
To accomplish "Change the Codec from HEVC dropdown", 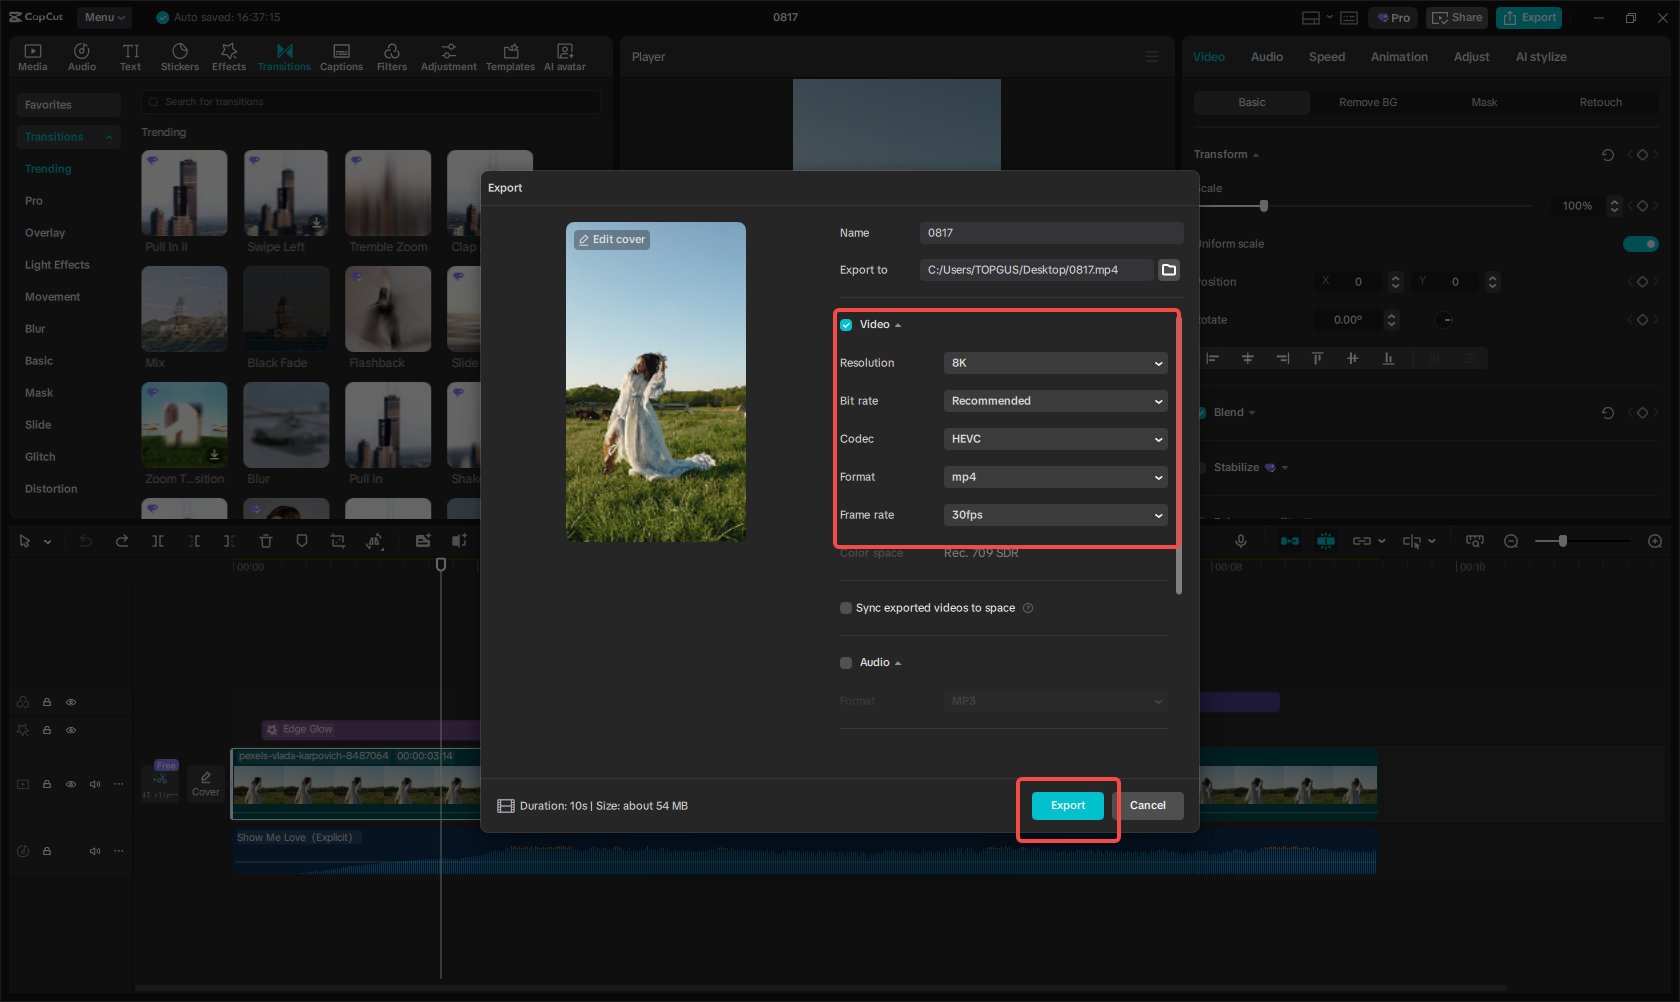I will [1055, 439].
